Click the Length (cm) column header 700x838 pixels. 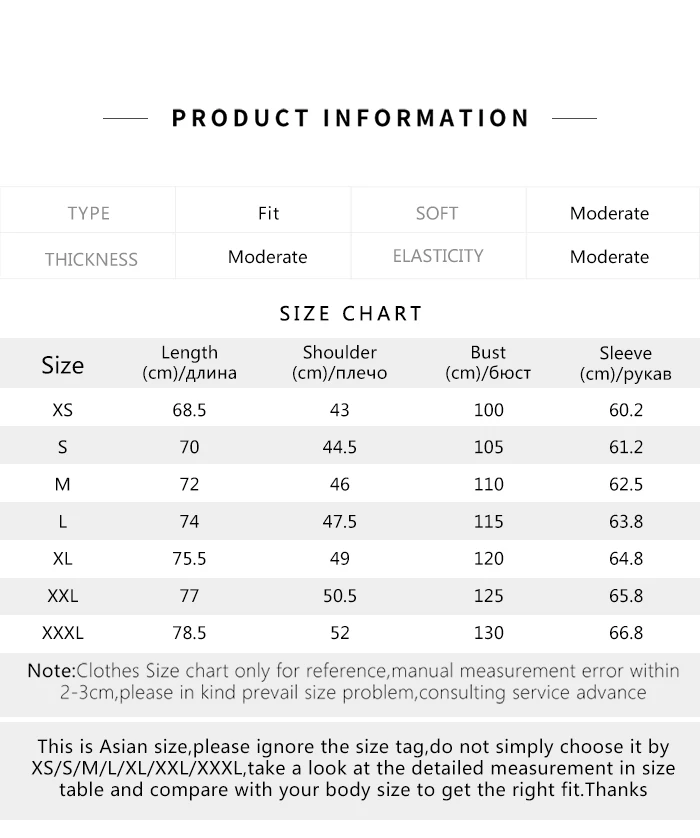pos(189,362)
